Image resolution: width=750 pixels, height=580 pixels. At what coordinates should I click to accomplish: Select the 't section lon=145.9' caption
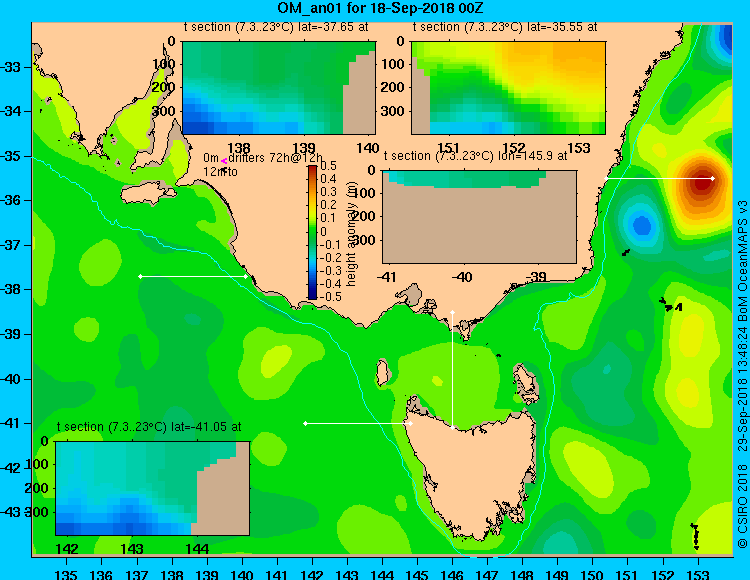click(476, 156)
